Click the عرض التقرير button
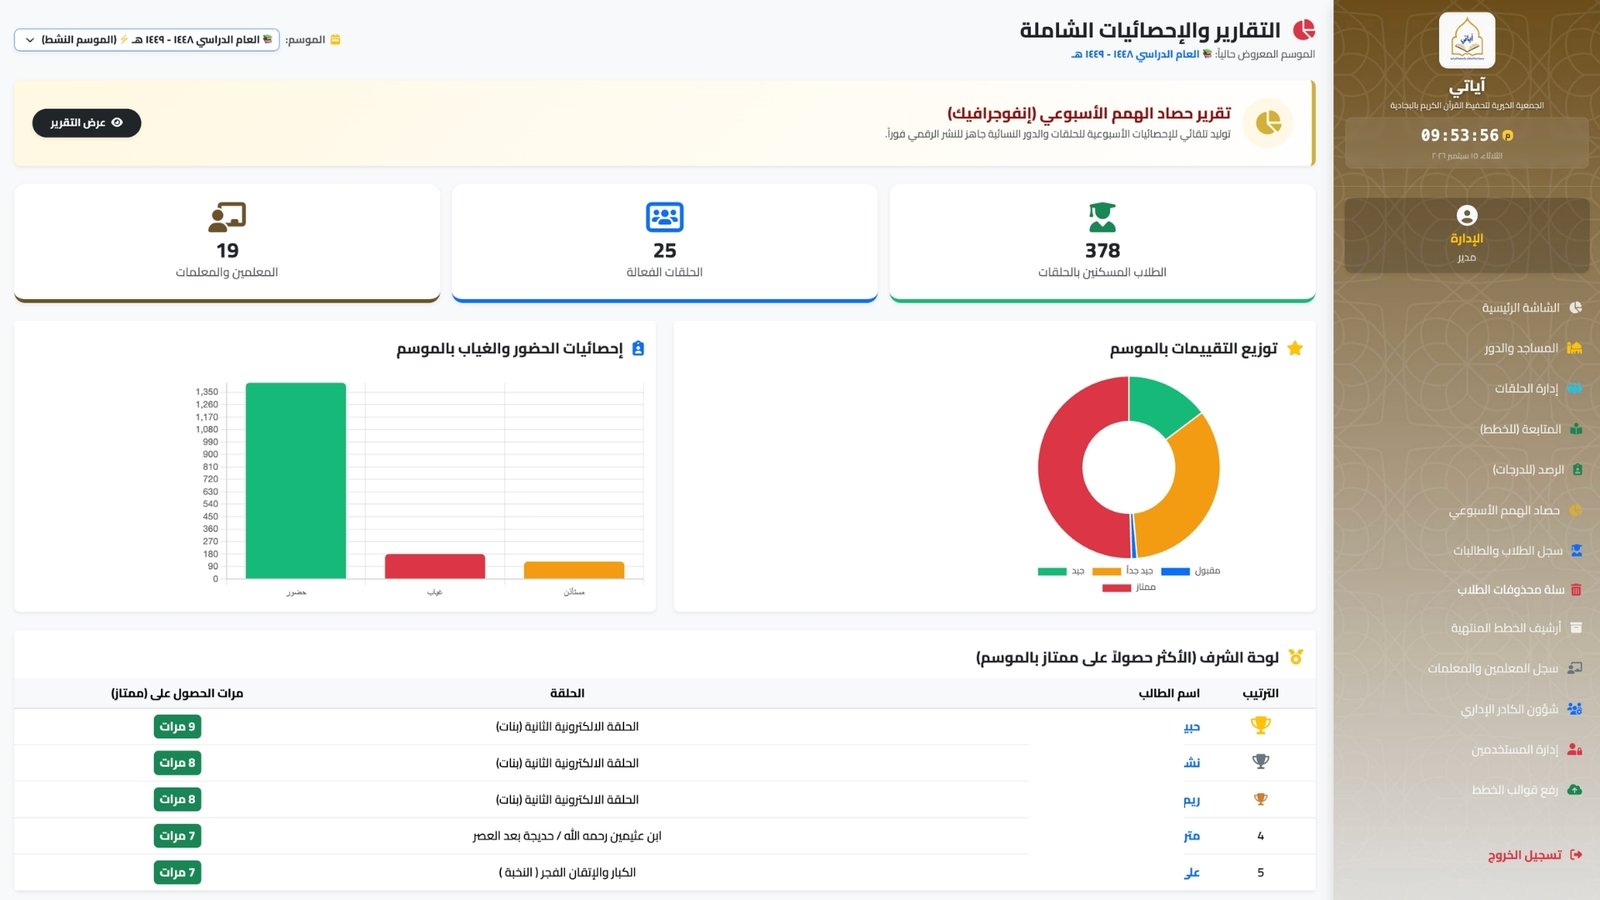Screen dimensions: 1600x900 [x=87, y=123]
